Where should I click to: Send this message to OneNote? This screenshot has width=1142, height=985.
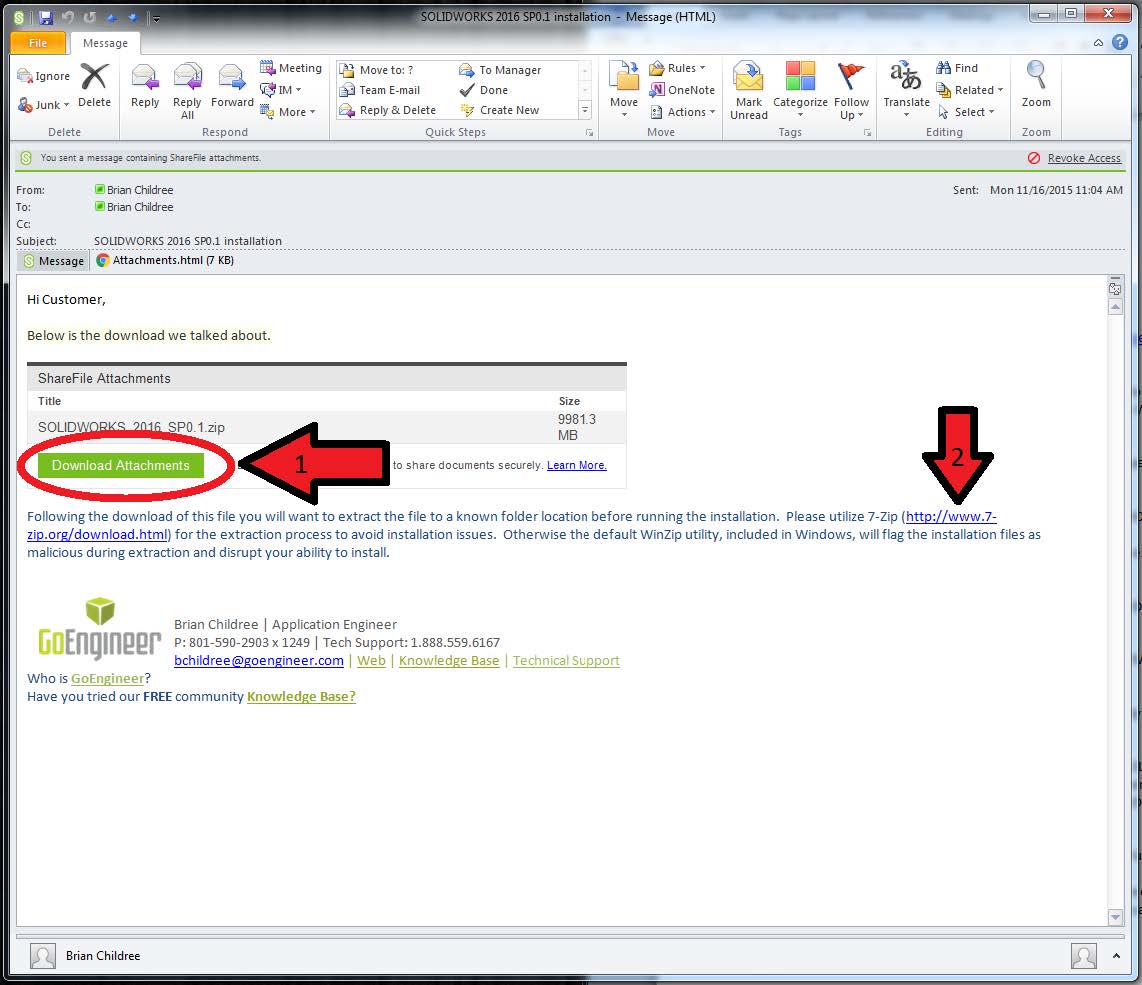click(682, 90)
